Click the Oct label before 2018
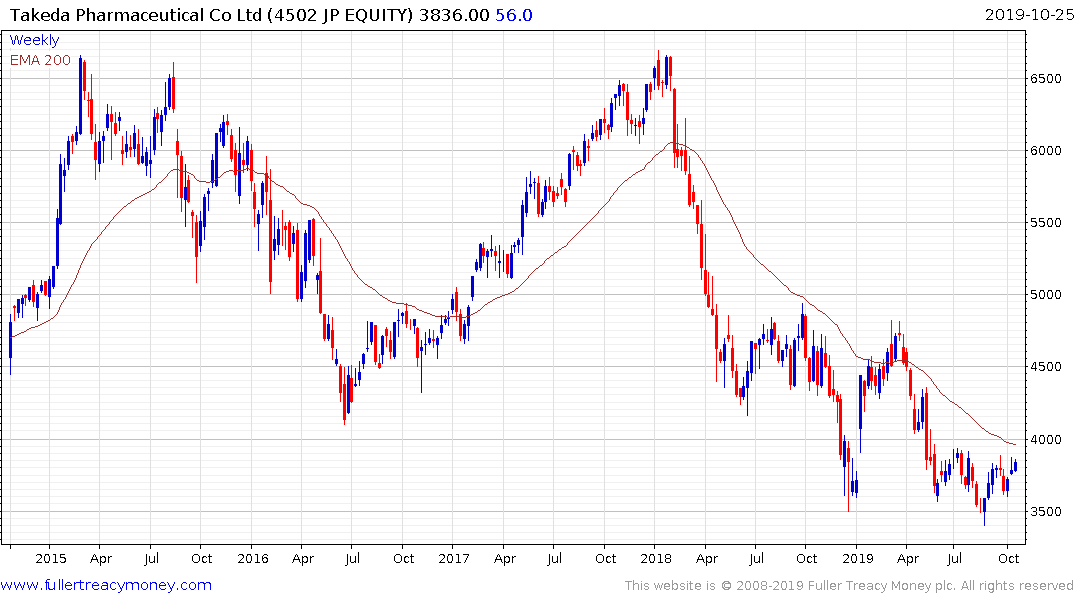 (605, 558)
